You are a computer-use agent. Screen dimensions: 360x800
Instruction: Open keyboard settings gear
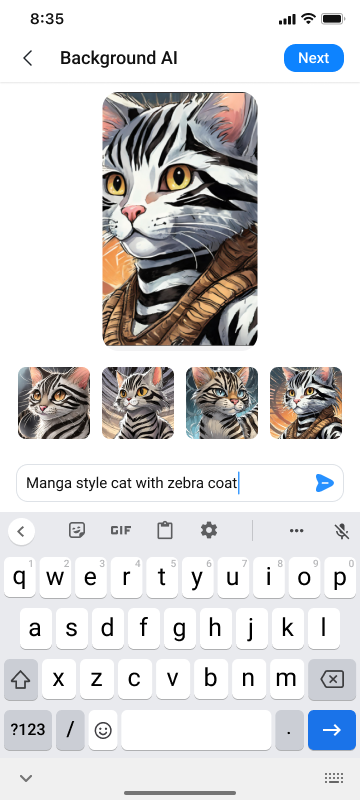tap(209, 531)
